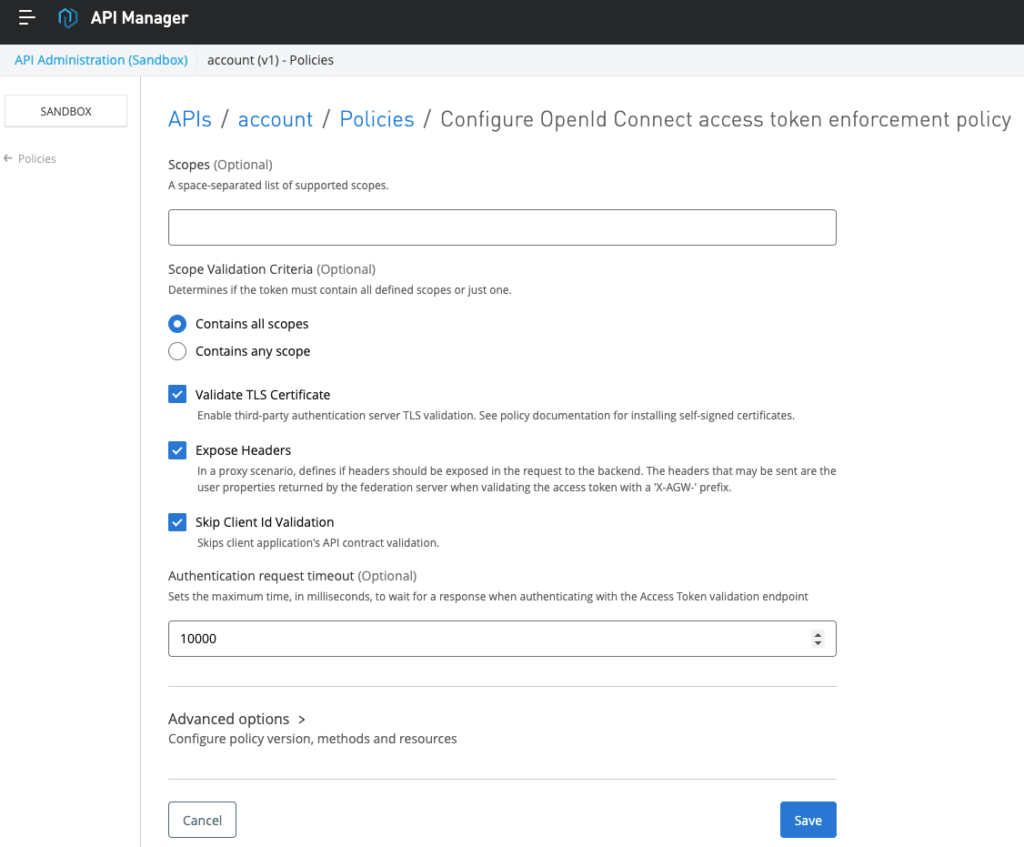Click the Save button

click(807, 820)
